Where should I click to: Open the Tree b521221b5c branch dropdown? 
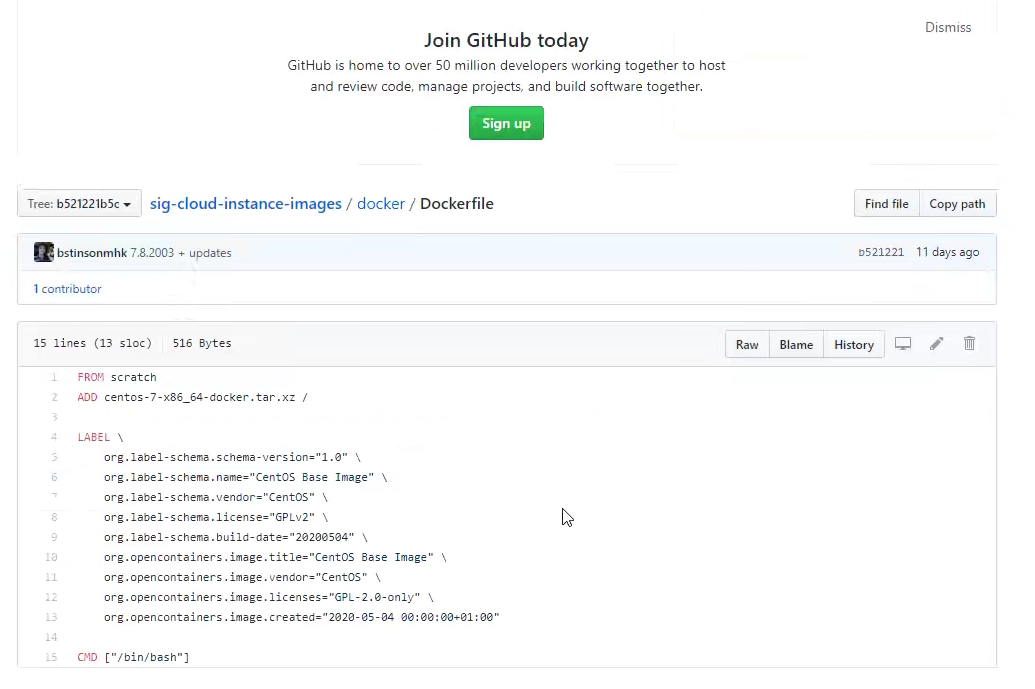pyautogui.click(x=79, y=204)
